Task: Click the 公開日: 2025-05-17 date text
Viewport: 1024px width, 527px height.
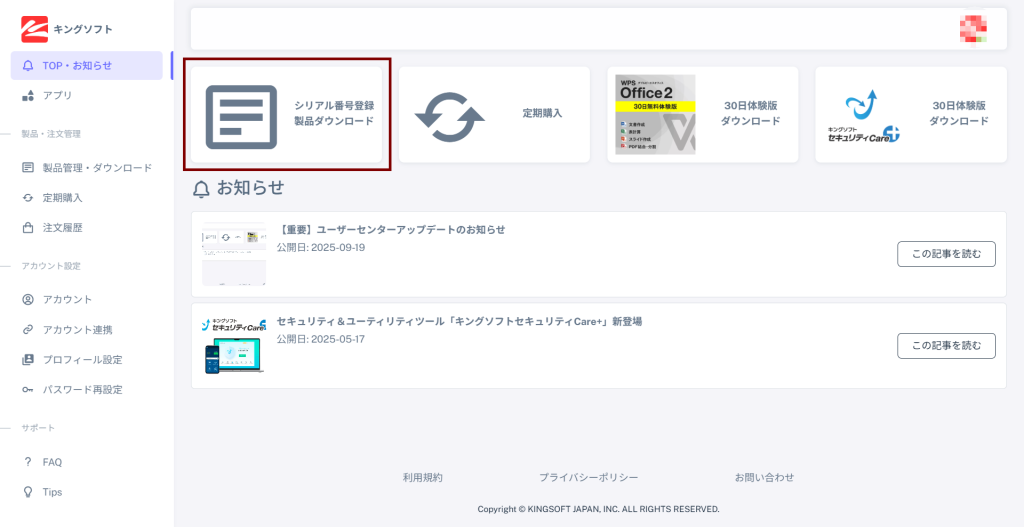Action: pos(321,339)
